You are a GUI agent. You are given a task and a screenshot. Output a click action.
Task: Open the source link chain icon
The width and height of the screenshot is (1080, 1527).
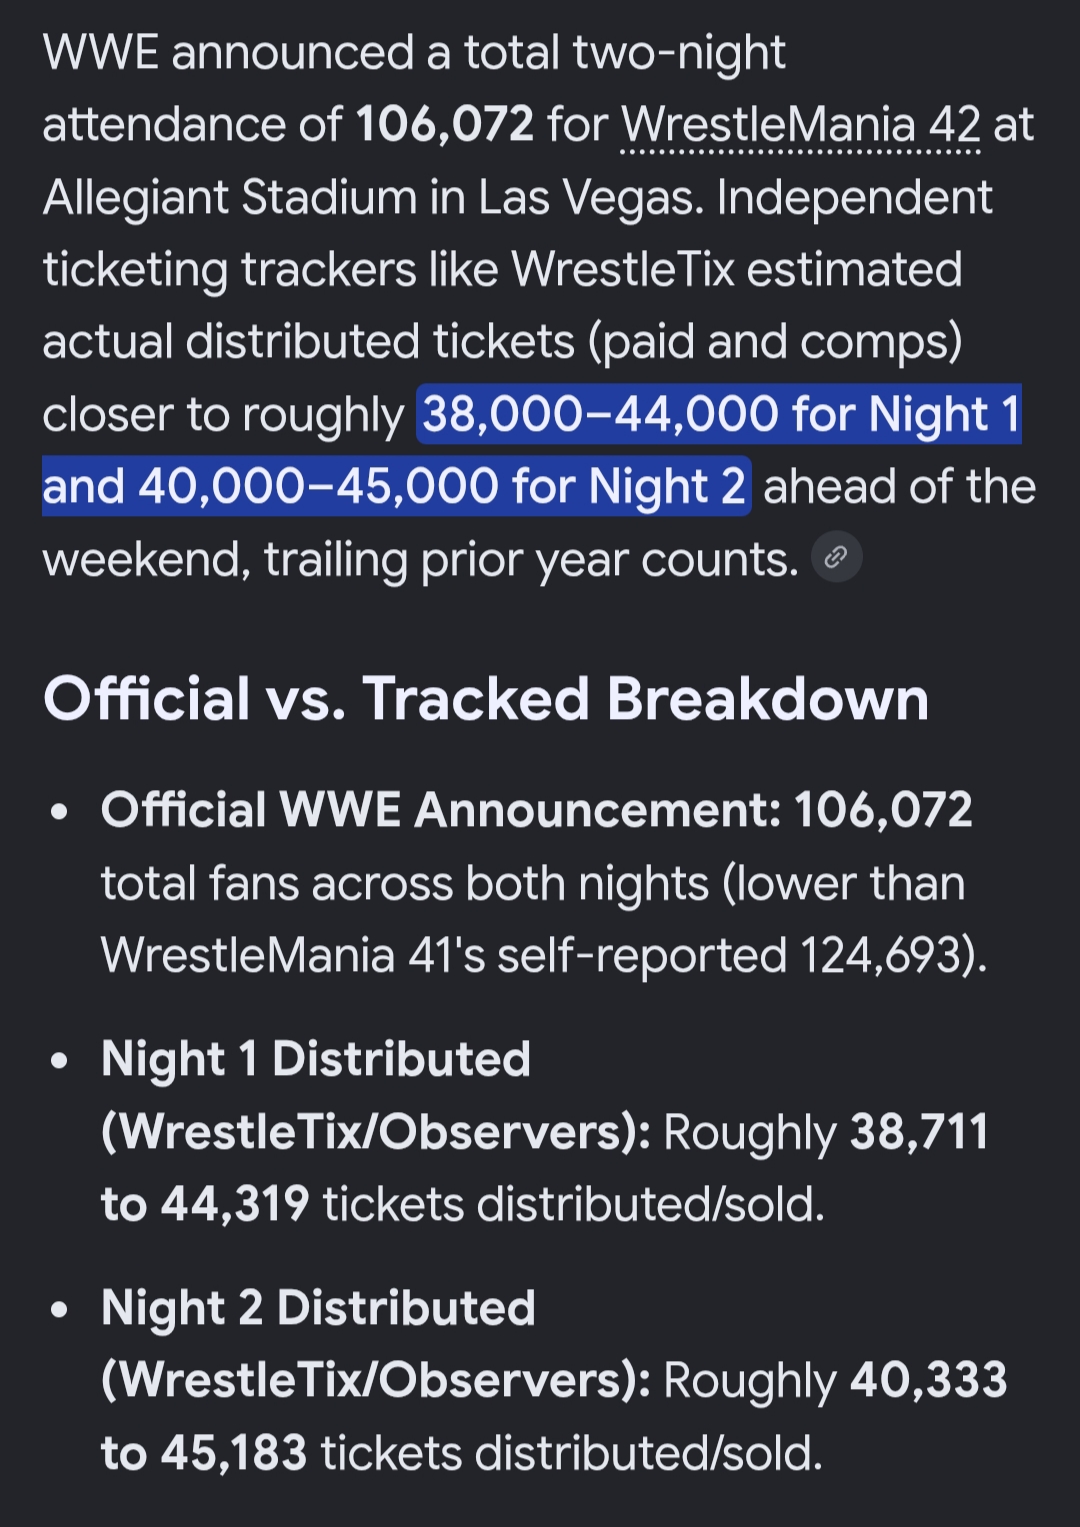(x=836, y=557)
